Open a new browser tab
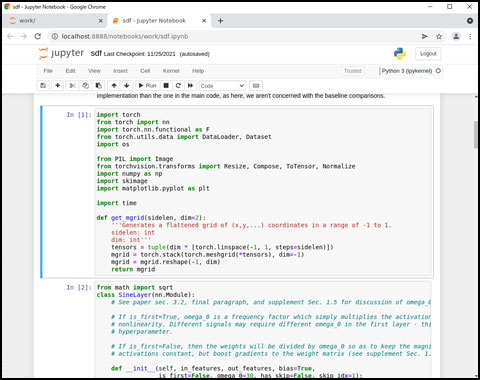This screenshot has width=480, height=380. pos(220,21)
